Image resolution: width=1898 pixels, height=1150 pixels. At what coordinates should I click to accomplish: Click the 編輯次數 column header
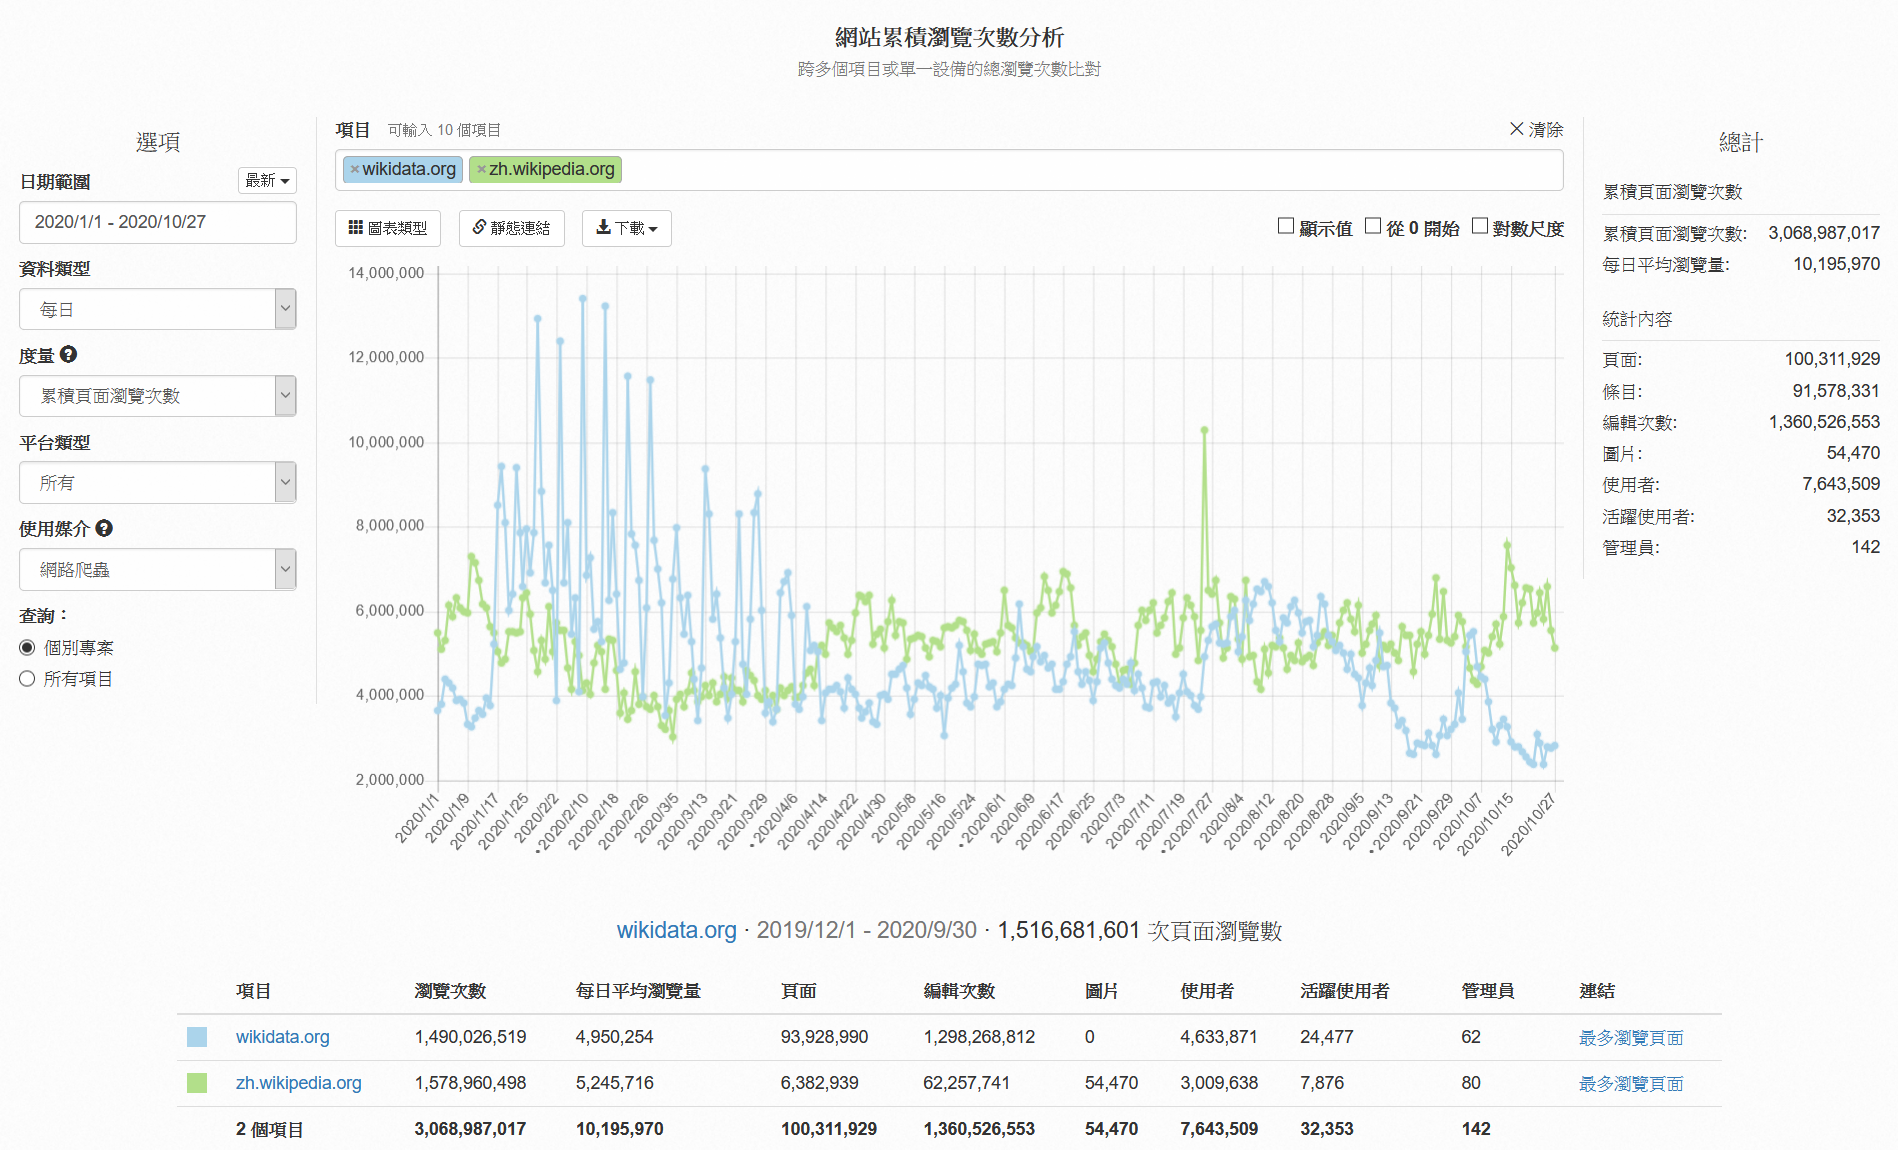959,991
